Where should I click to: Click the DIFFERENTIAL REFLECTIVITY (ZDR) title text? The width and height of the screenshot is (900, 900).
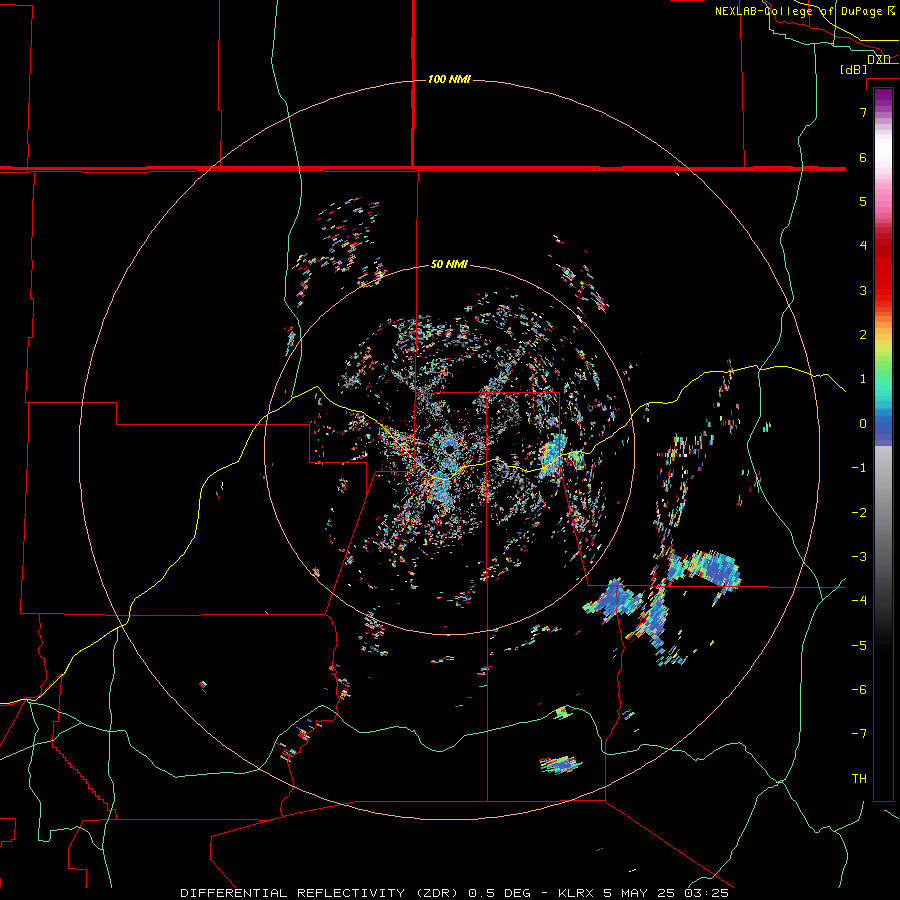[x=321, y=893]
